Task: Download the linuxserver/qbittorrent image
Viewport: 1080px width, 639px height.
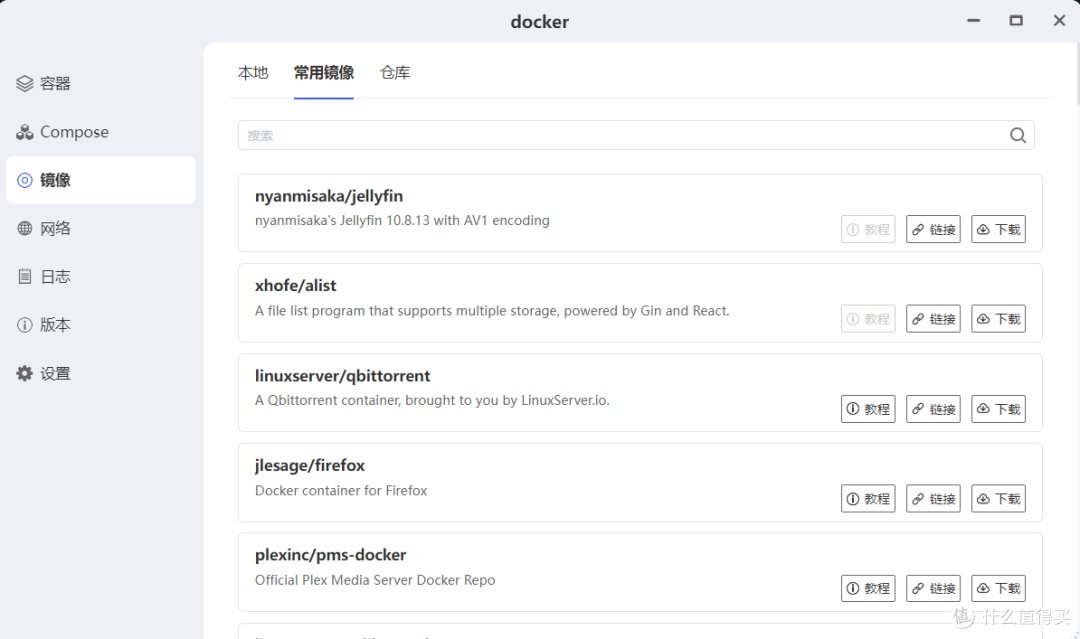Action: [x=998, y=409]
